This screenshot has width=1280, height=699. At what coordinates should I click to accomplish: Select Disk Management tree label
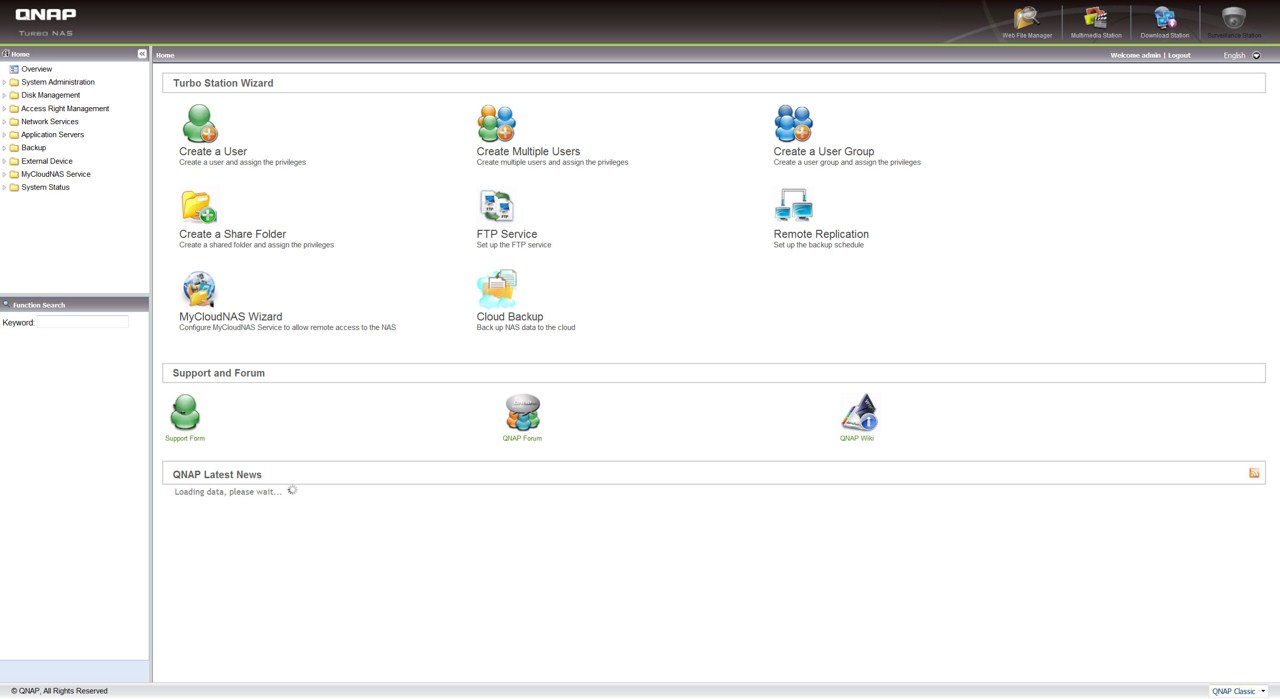[x=51, y=95]
